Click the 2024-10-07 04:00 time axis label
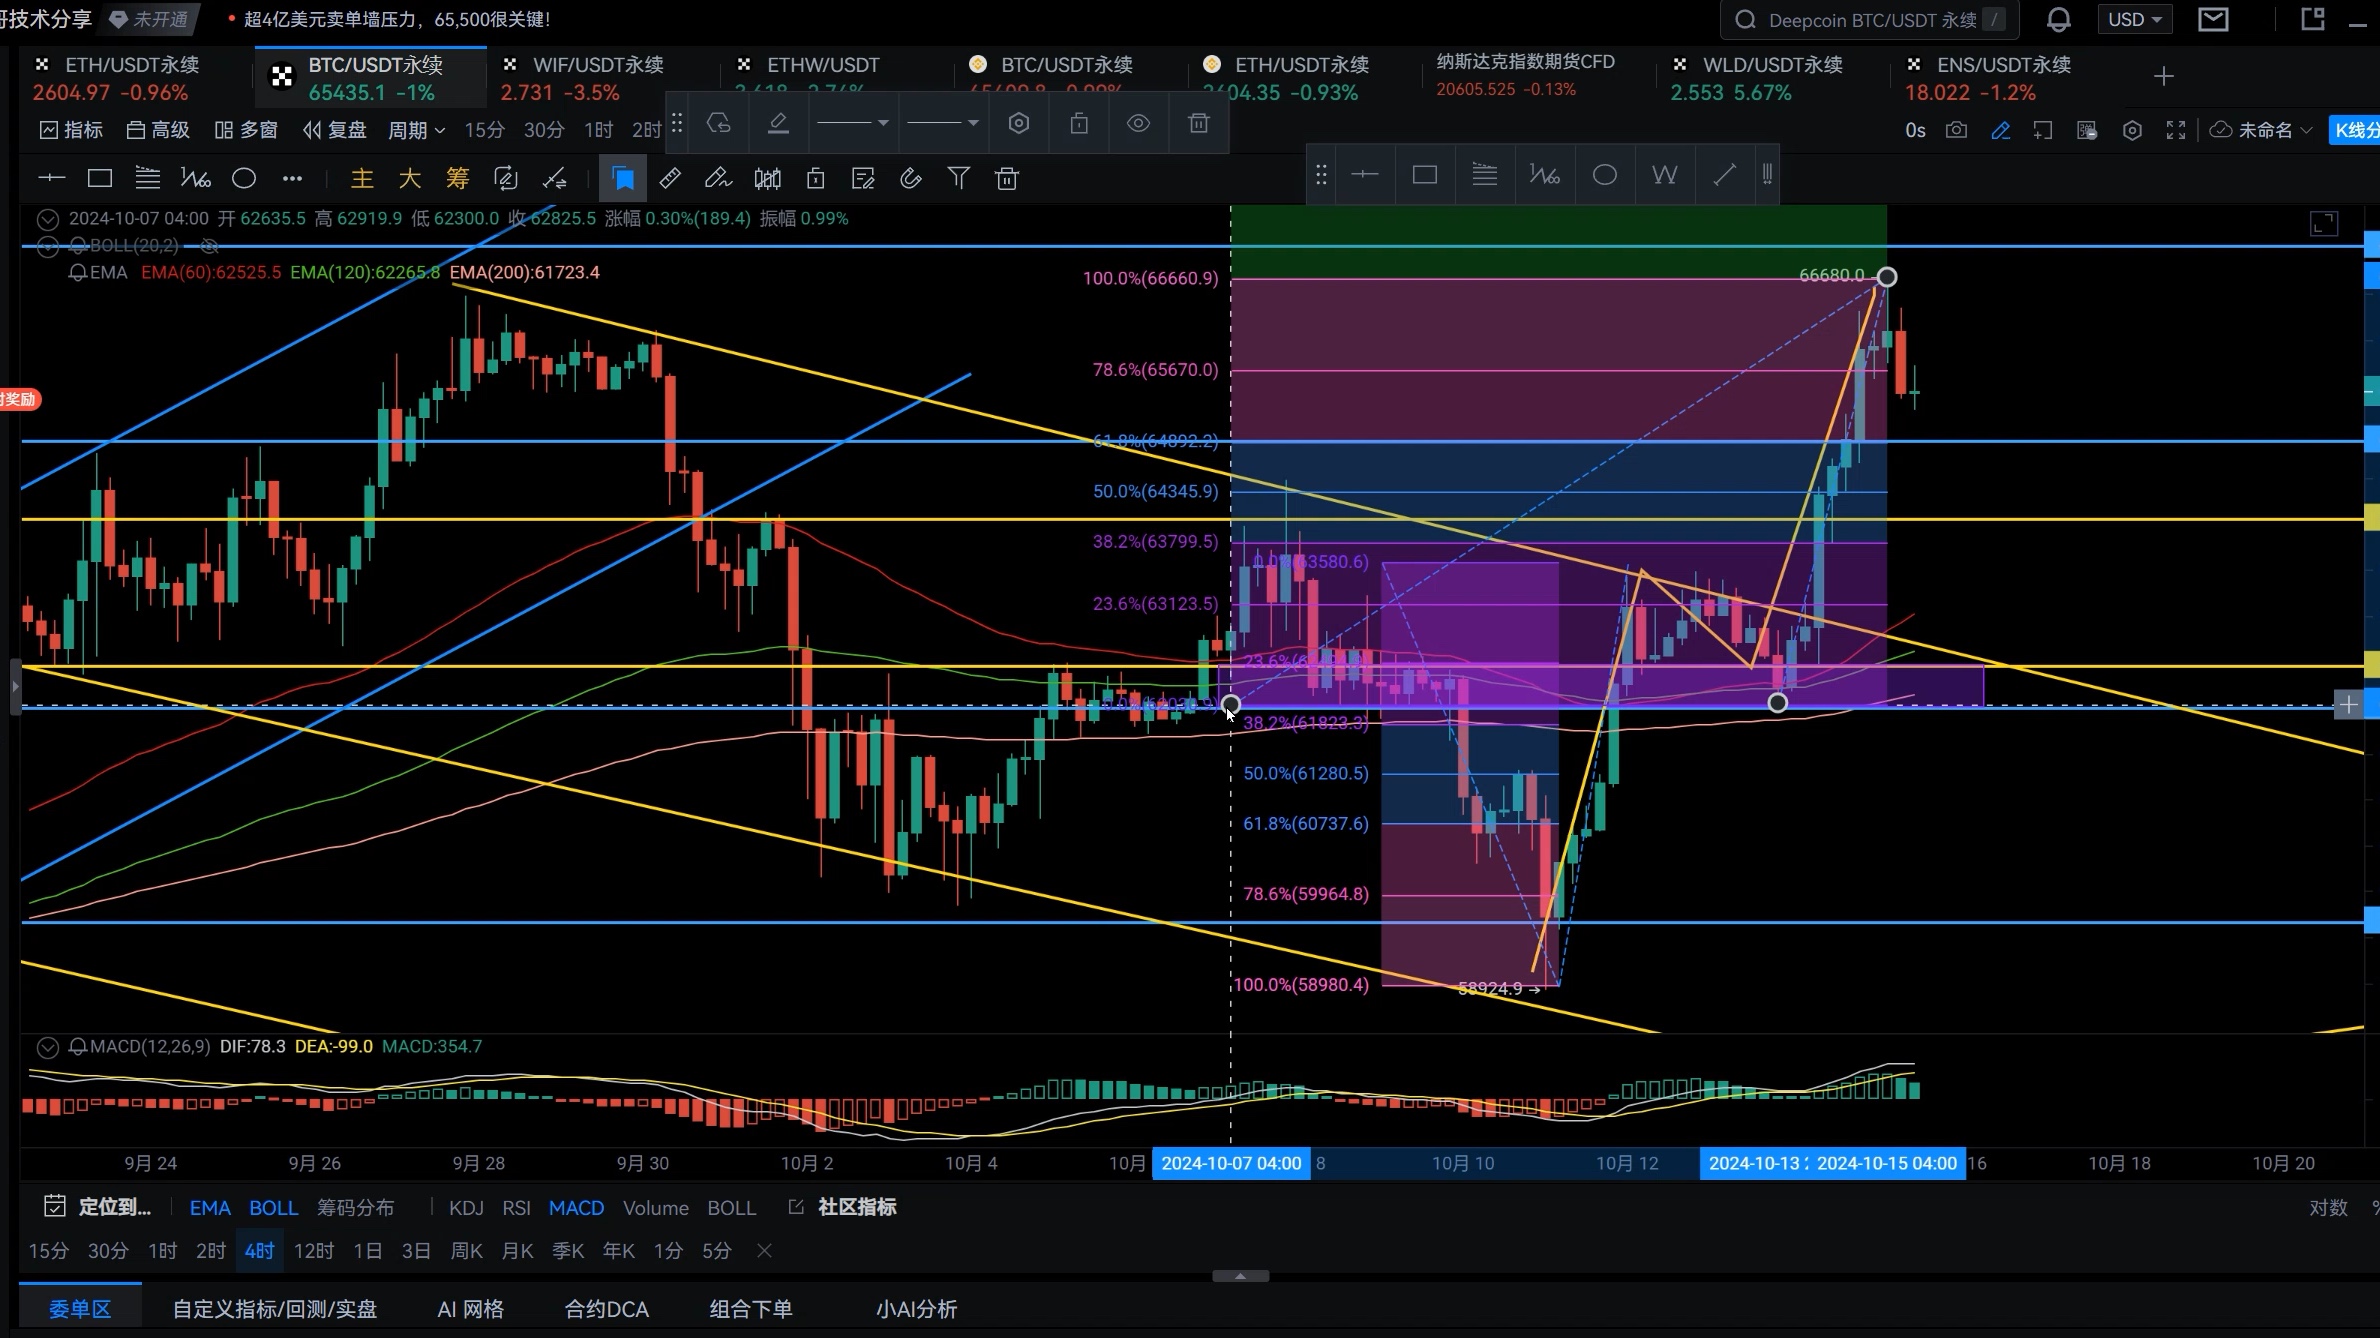This screenshot has height=1338, width=2380. [x=1231, y=1163]
